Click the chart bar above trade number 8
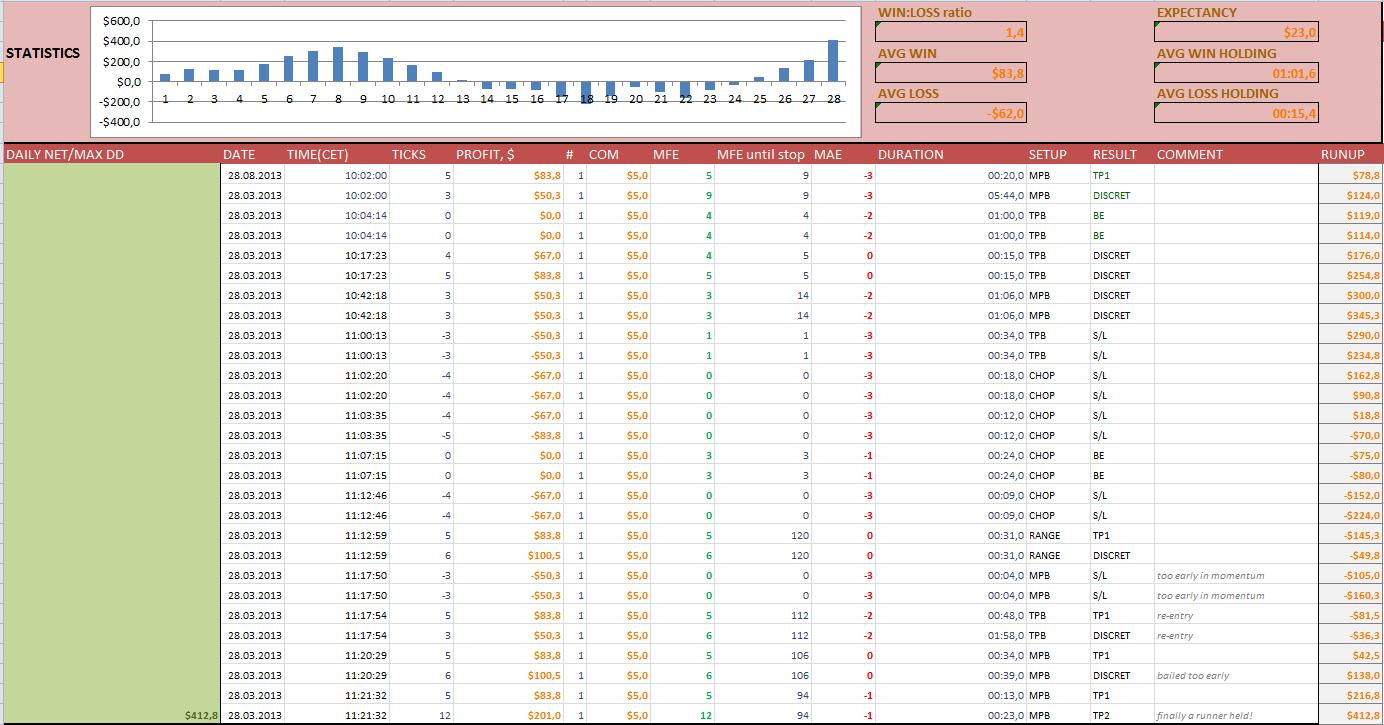The width and height of the screenshot is (1384, 725). [x=338, y=65]
